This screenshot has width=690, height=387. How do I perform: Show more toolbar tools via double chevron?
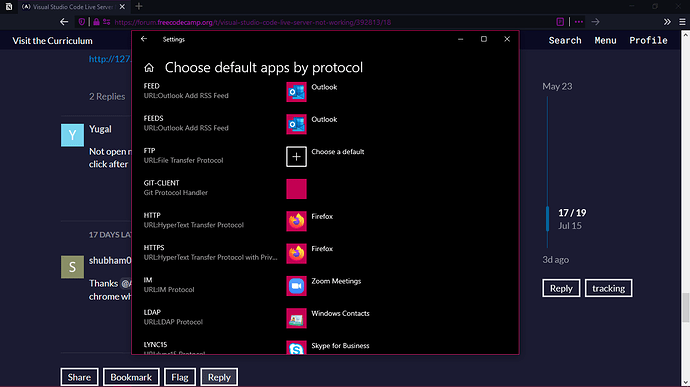click(x=667, y=22)
